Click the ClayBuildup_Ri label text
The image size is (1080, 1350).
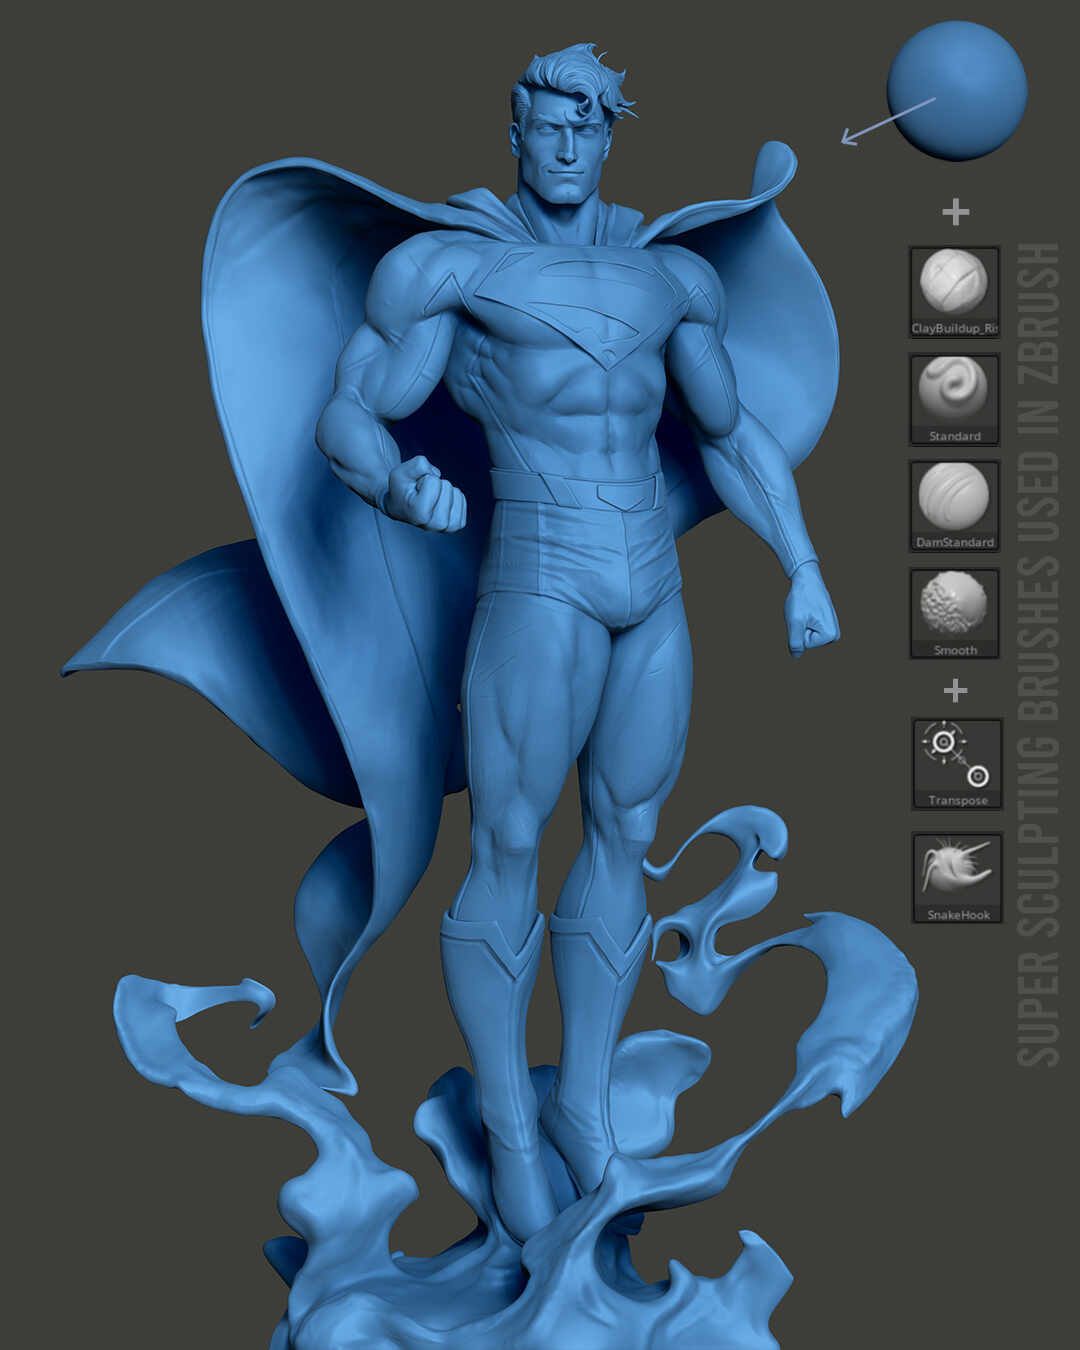[x=953, y=326]
